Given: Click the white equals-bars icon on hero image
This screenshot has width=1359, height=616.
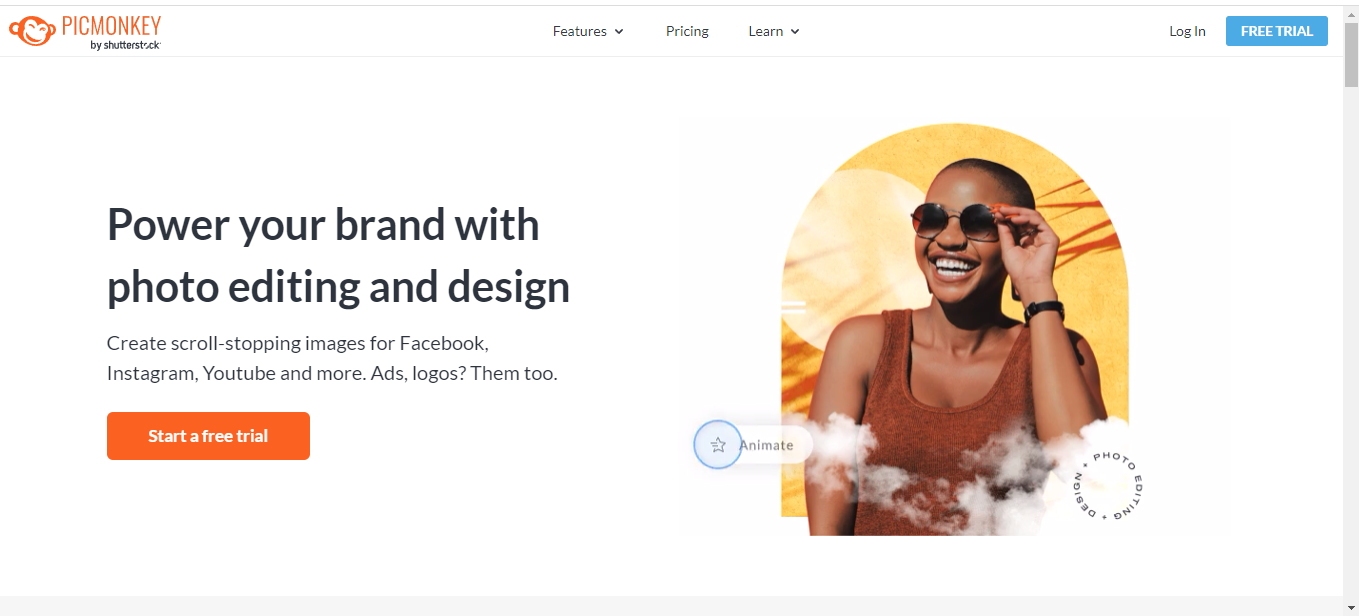Looking at the screenshot, I should coord(794,308).
